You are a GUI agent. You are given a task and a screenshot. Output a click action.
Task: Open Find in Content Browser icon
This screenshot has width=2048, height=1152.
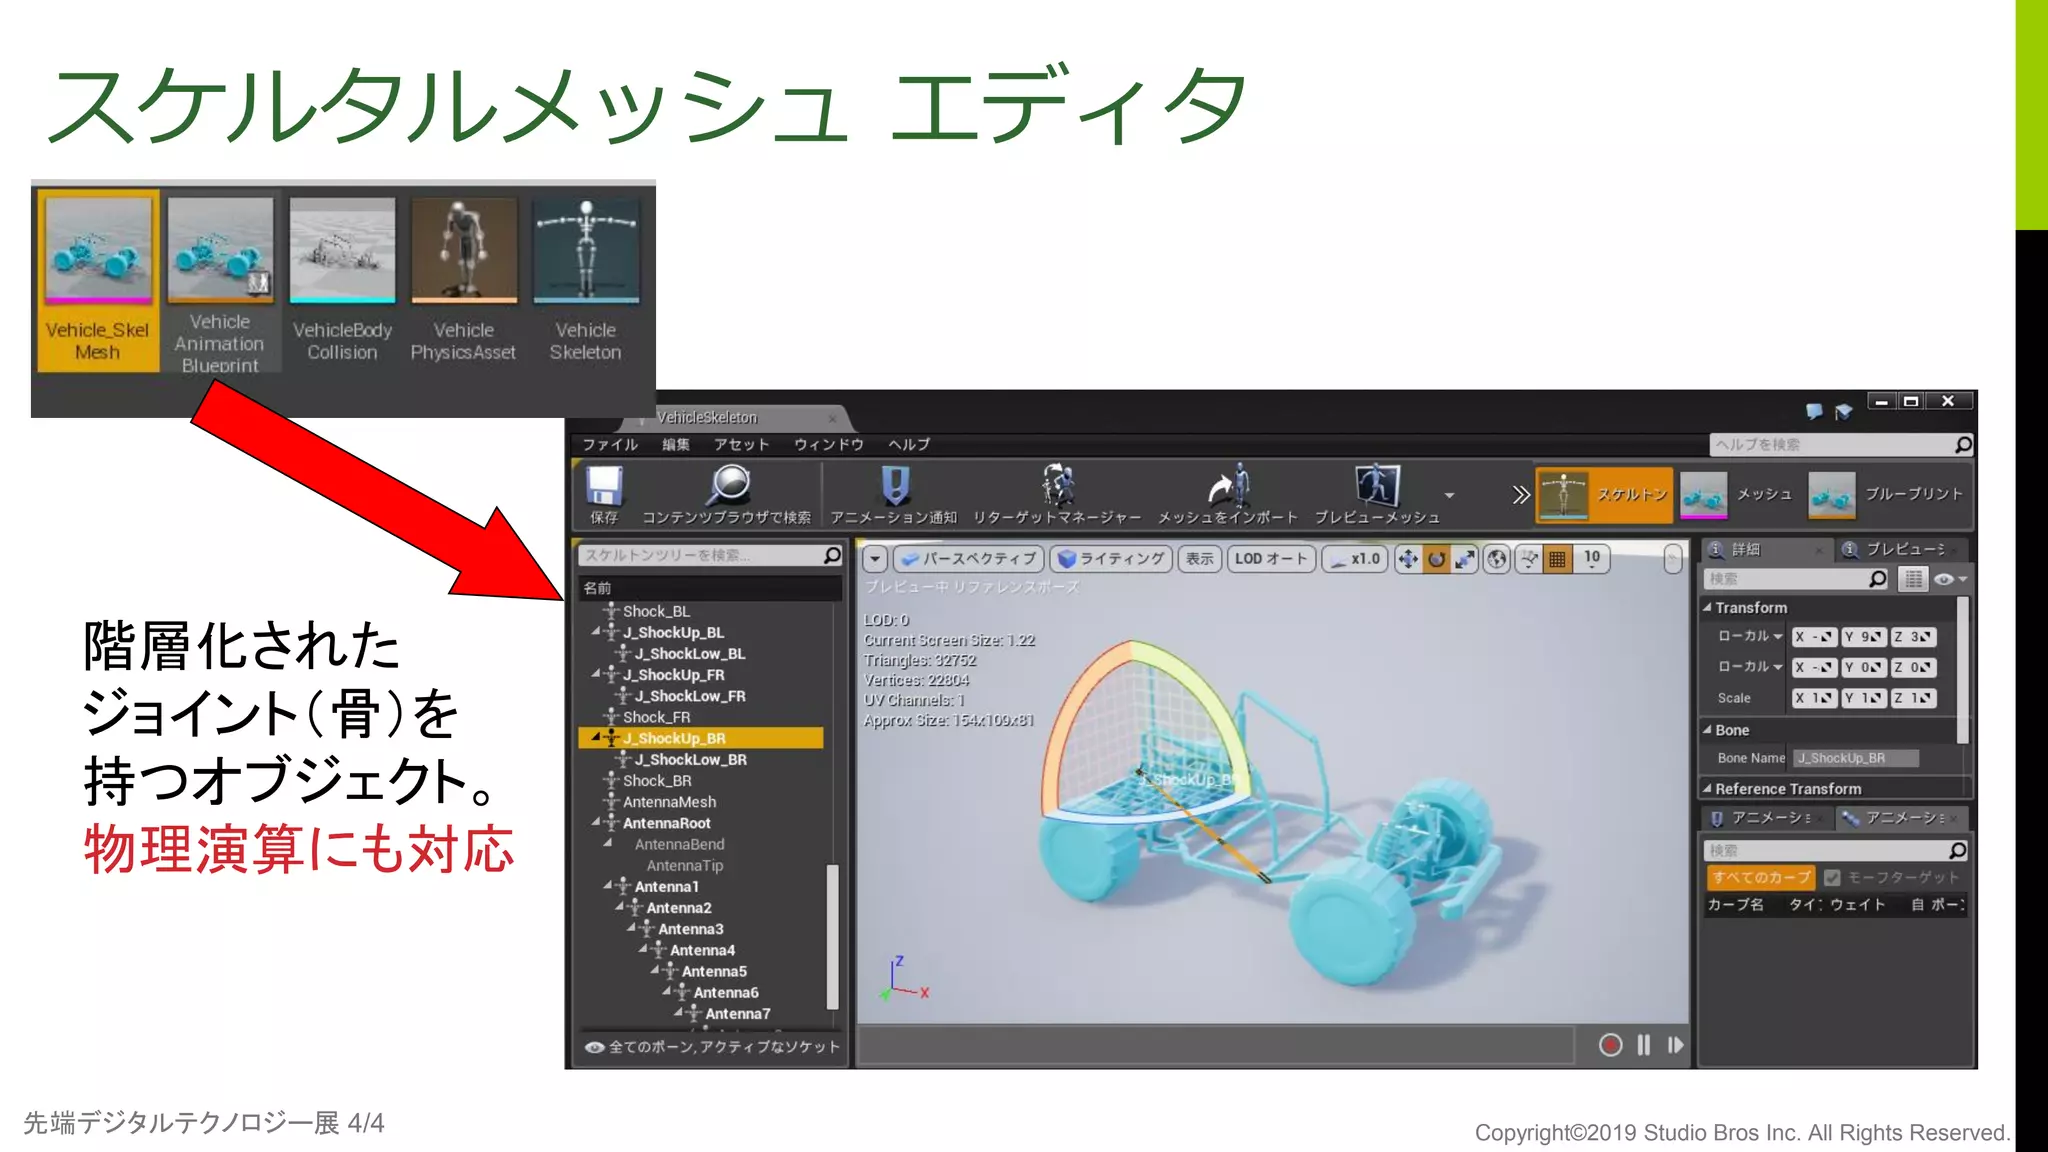click(x=728, y=487)
